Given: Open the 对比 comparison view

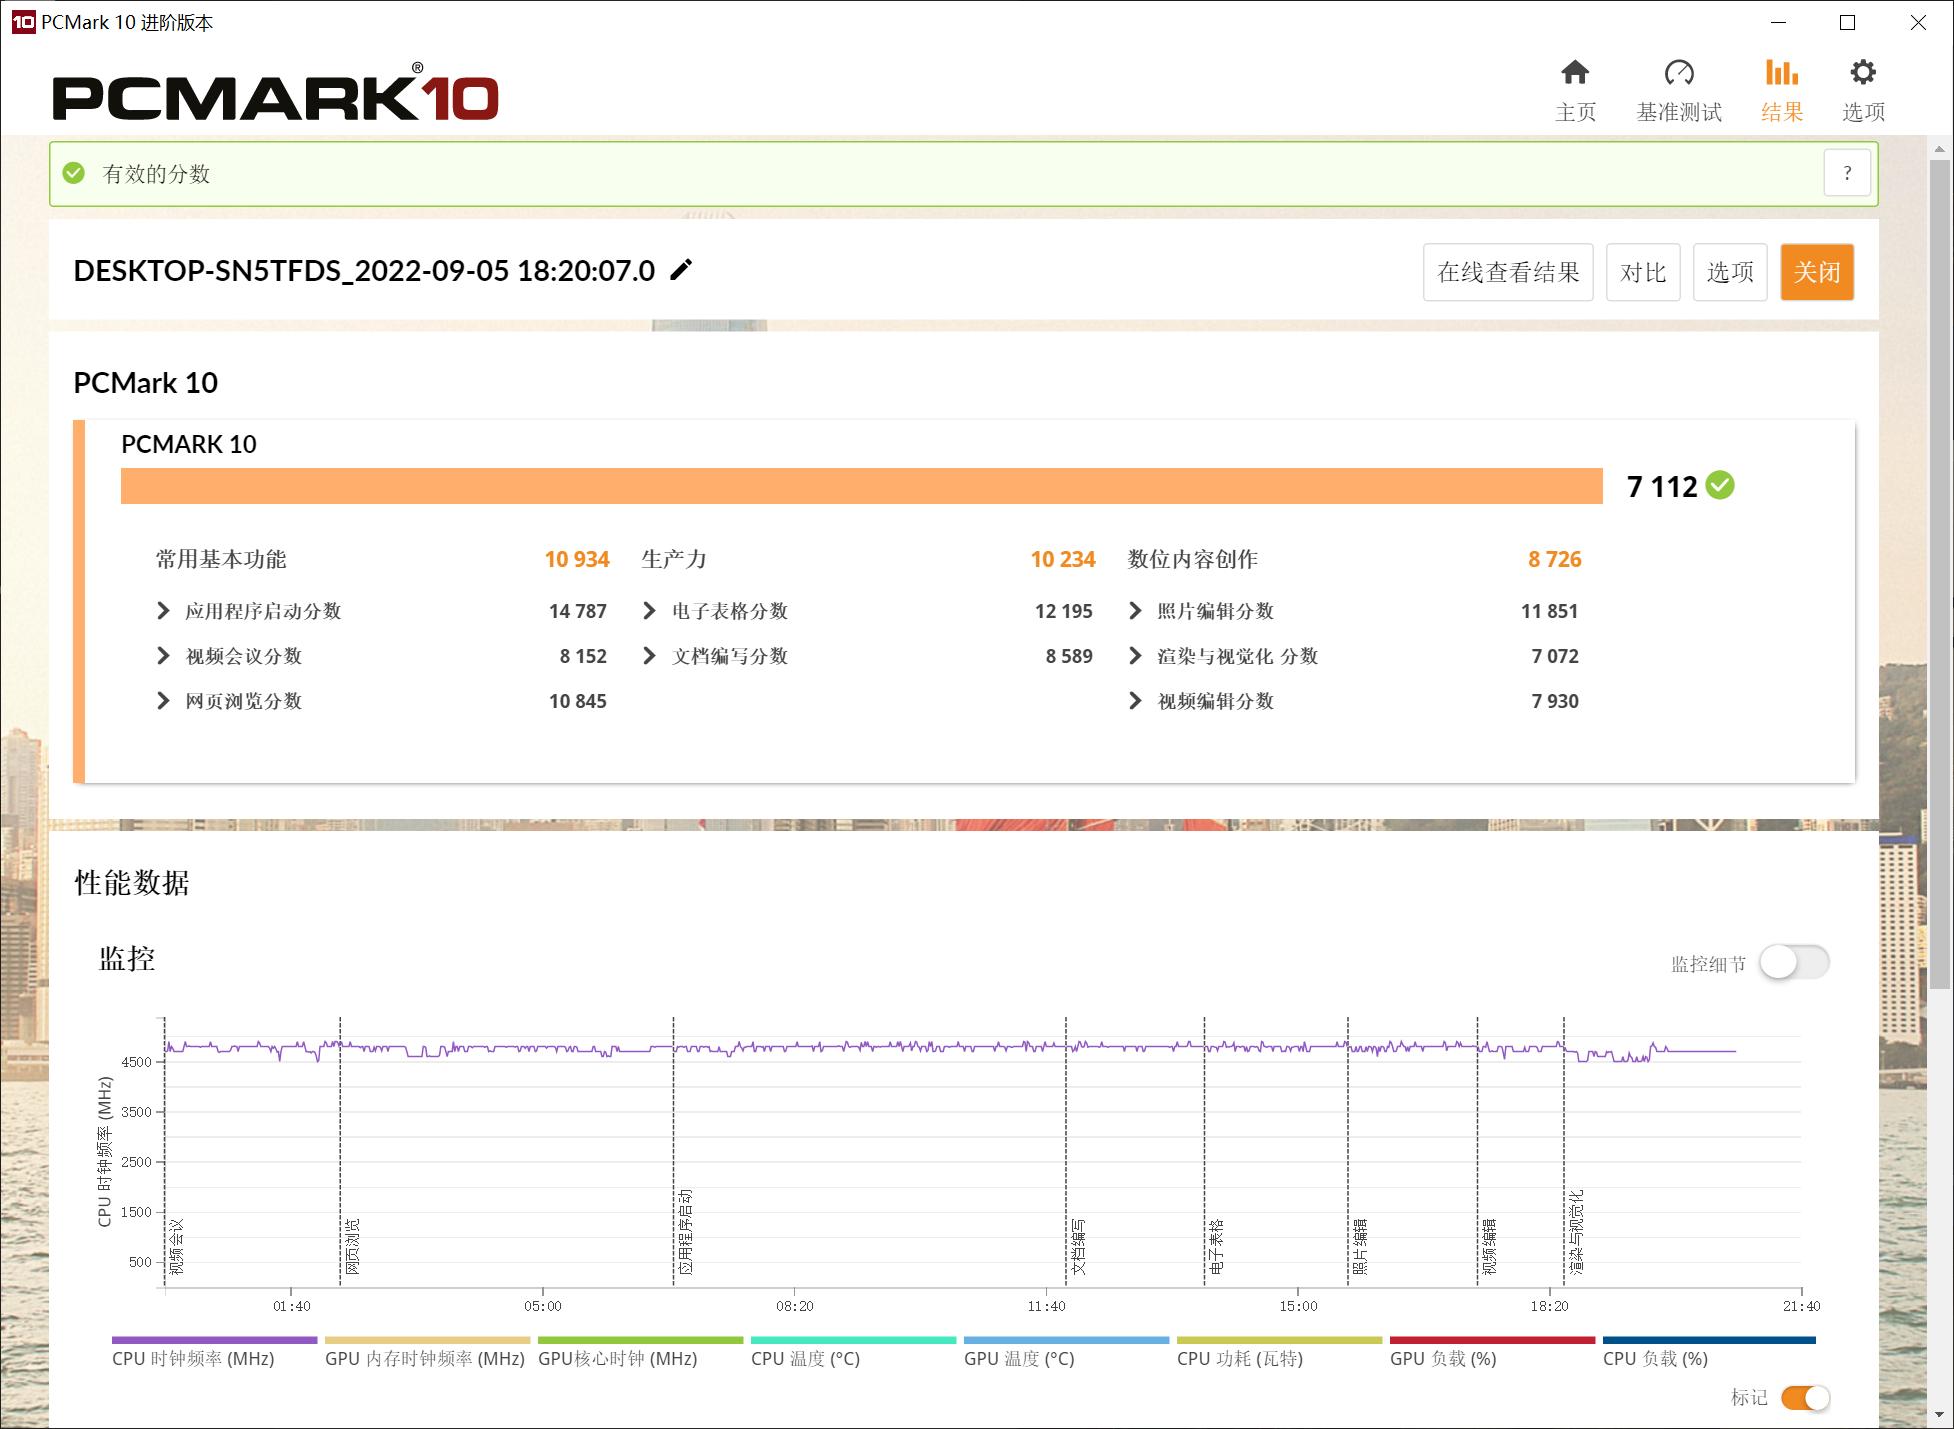Looking at the screenshot, I should [x=1643, y=271].
